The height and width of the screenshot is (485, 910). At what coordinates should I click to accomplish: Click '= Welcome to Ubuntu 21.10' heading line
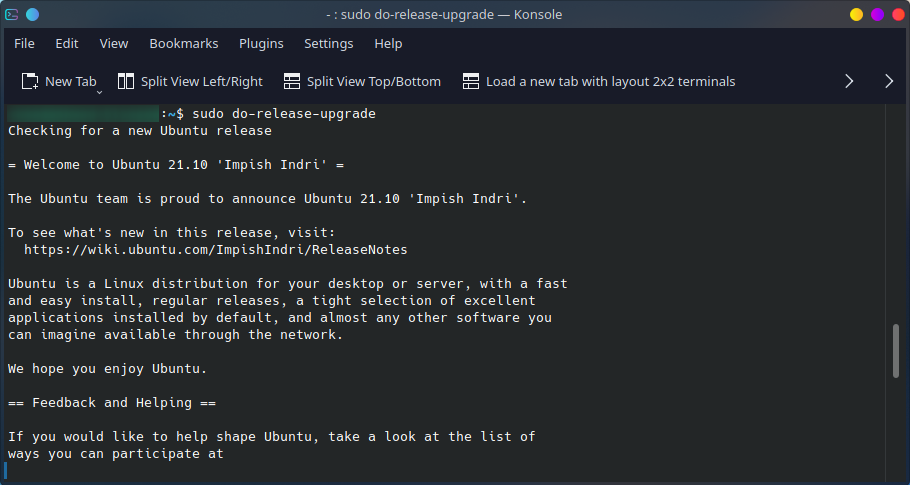176,165
